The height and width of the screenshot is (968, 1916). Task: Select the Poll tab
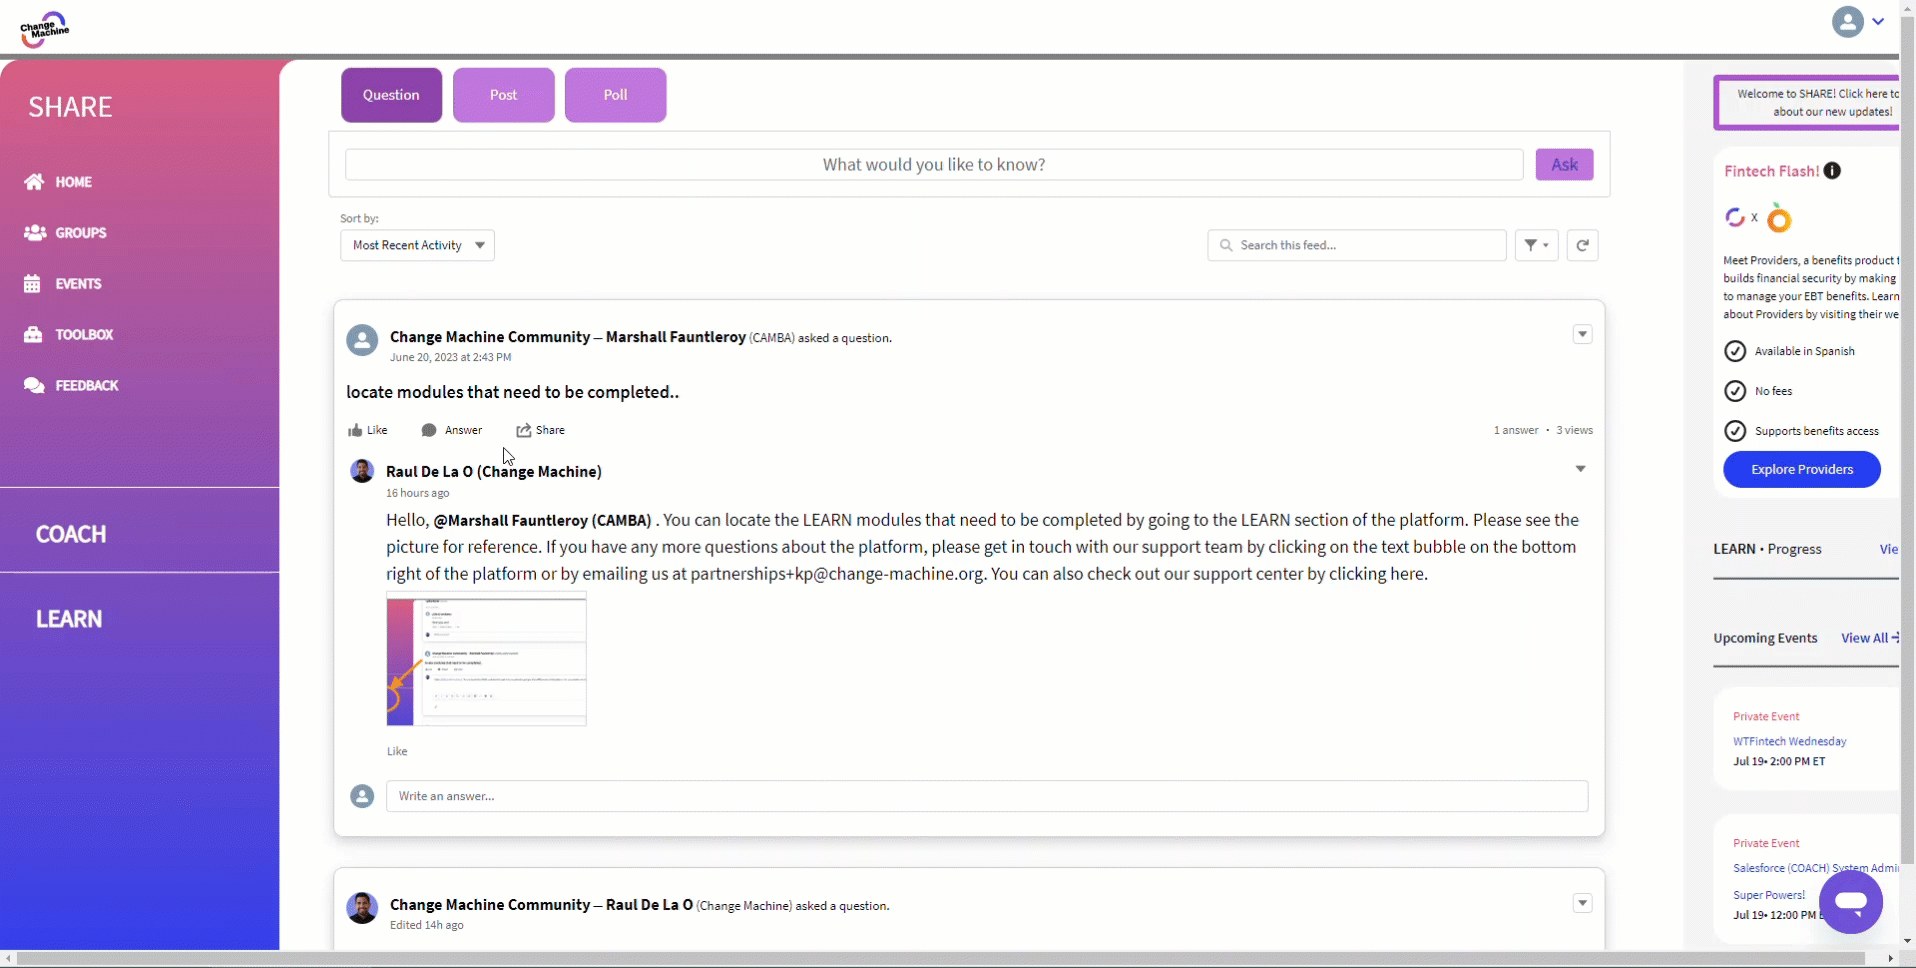pos(615,95)
